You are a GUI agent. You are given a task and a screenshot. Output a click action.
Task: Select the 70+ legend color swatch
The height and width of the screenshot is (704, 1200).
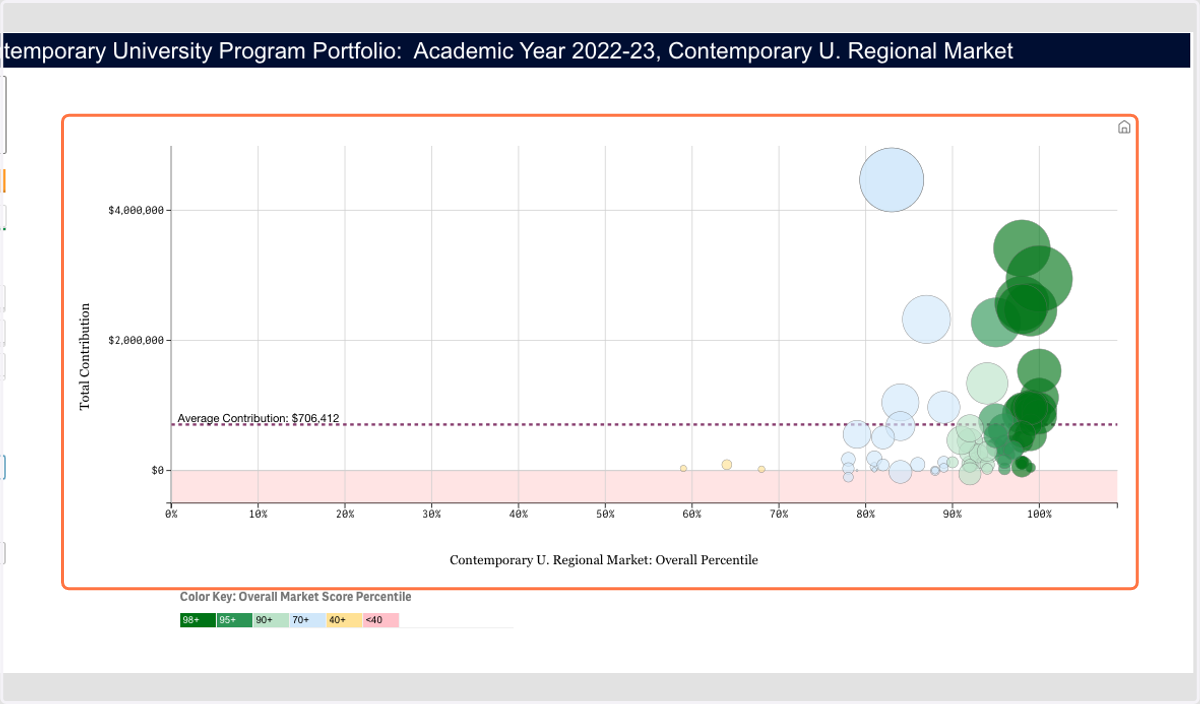[x=308, y=620]
